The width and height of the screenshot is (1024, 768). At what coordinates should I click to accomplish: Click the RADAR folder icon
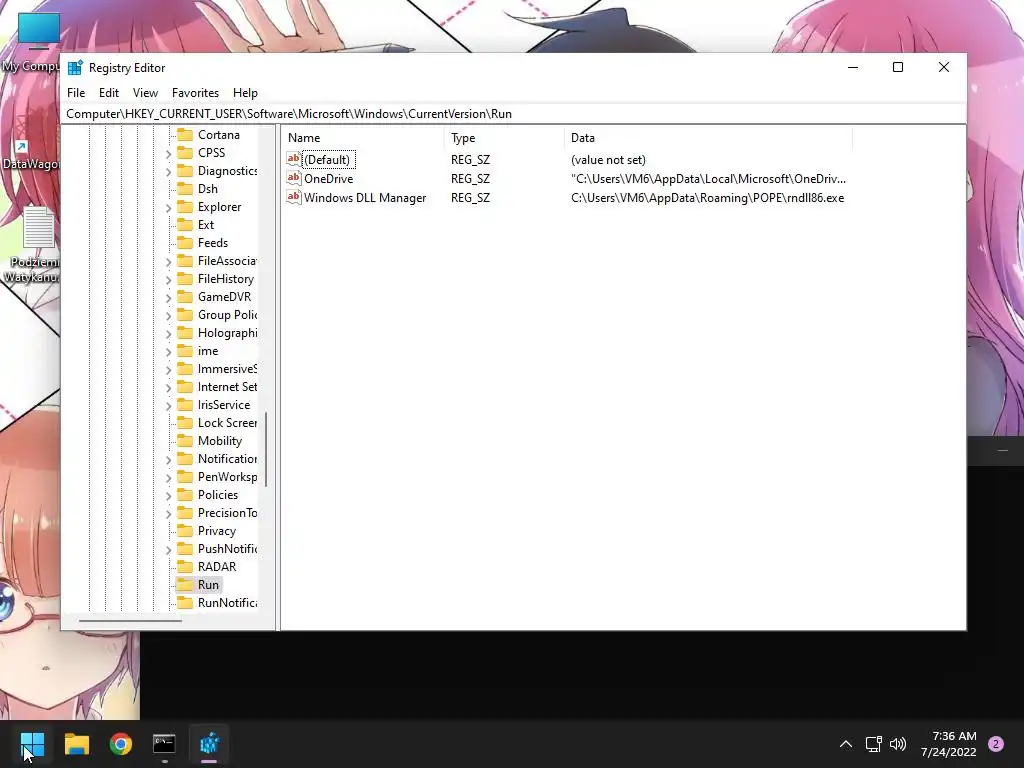click(x=185, y=567)
